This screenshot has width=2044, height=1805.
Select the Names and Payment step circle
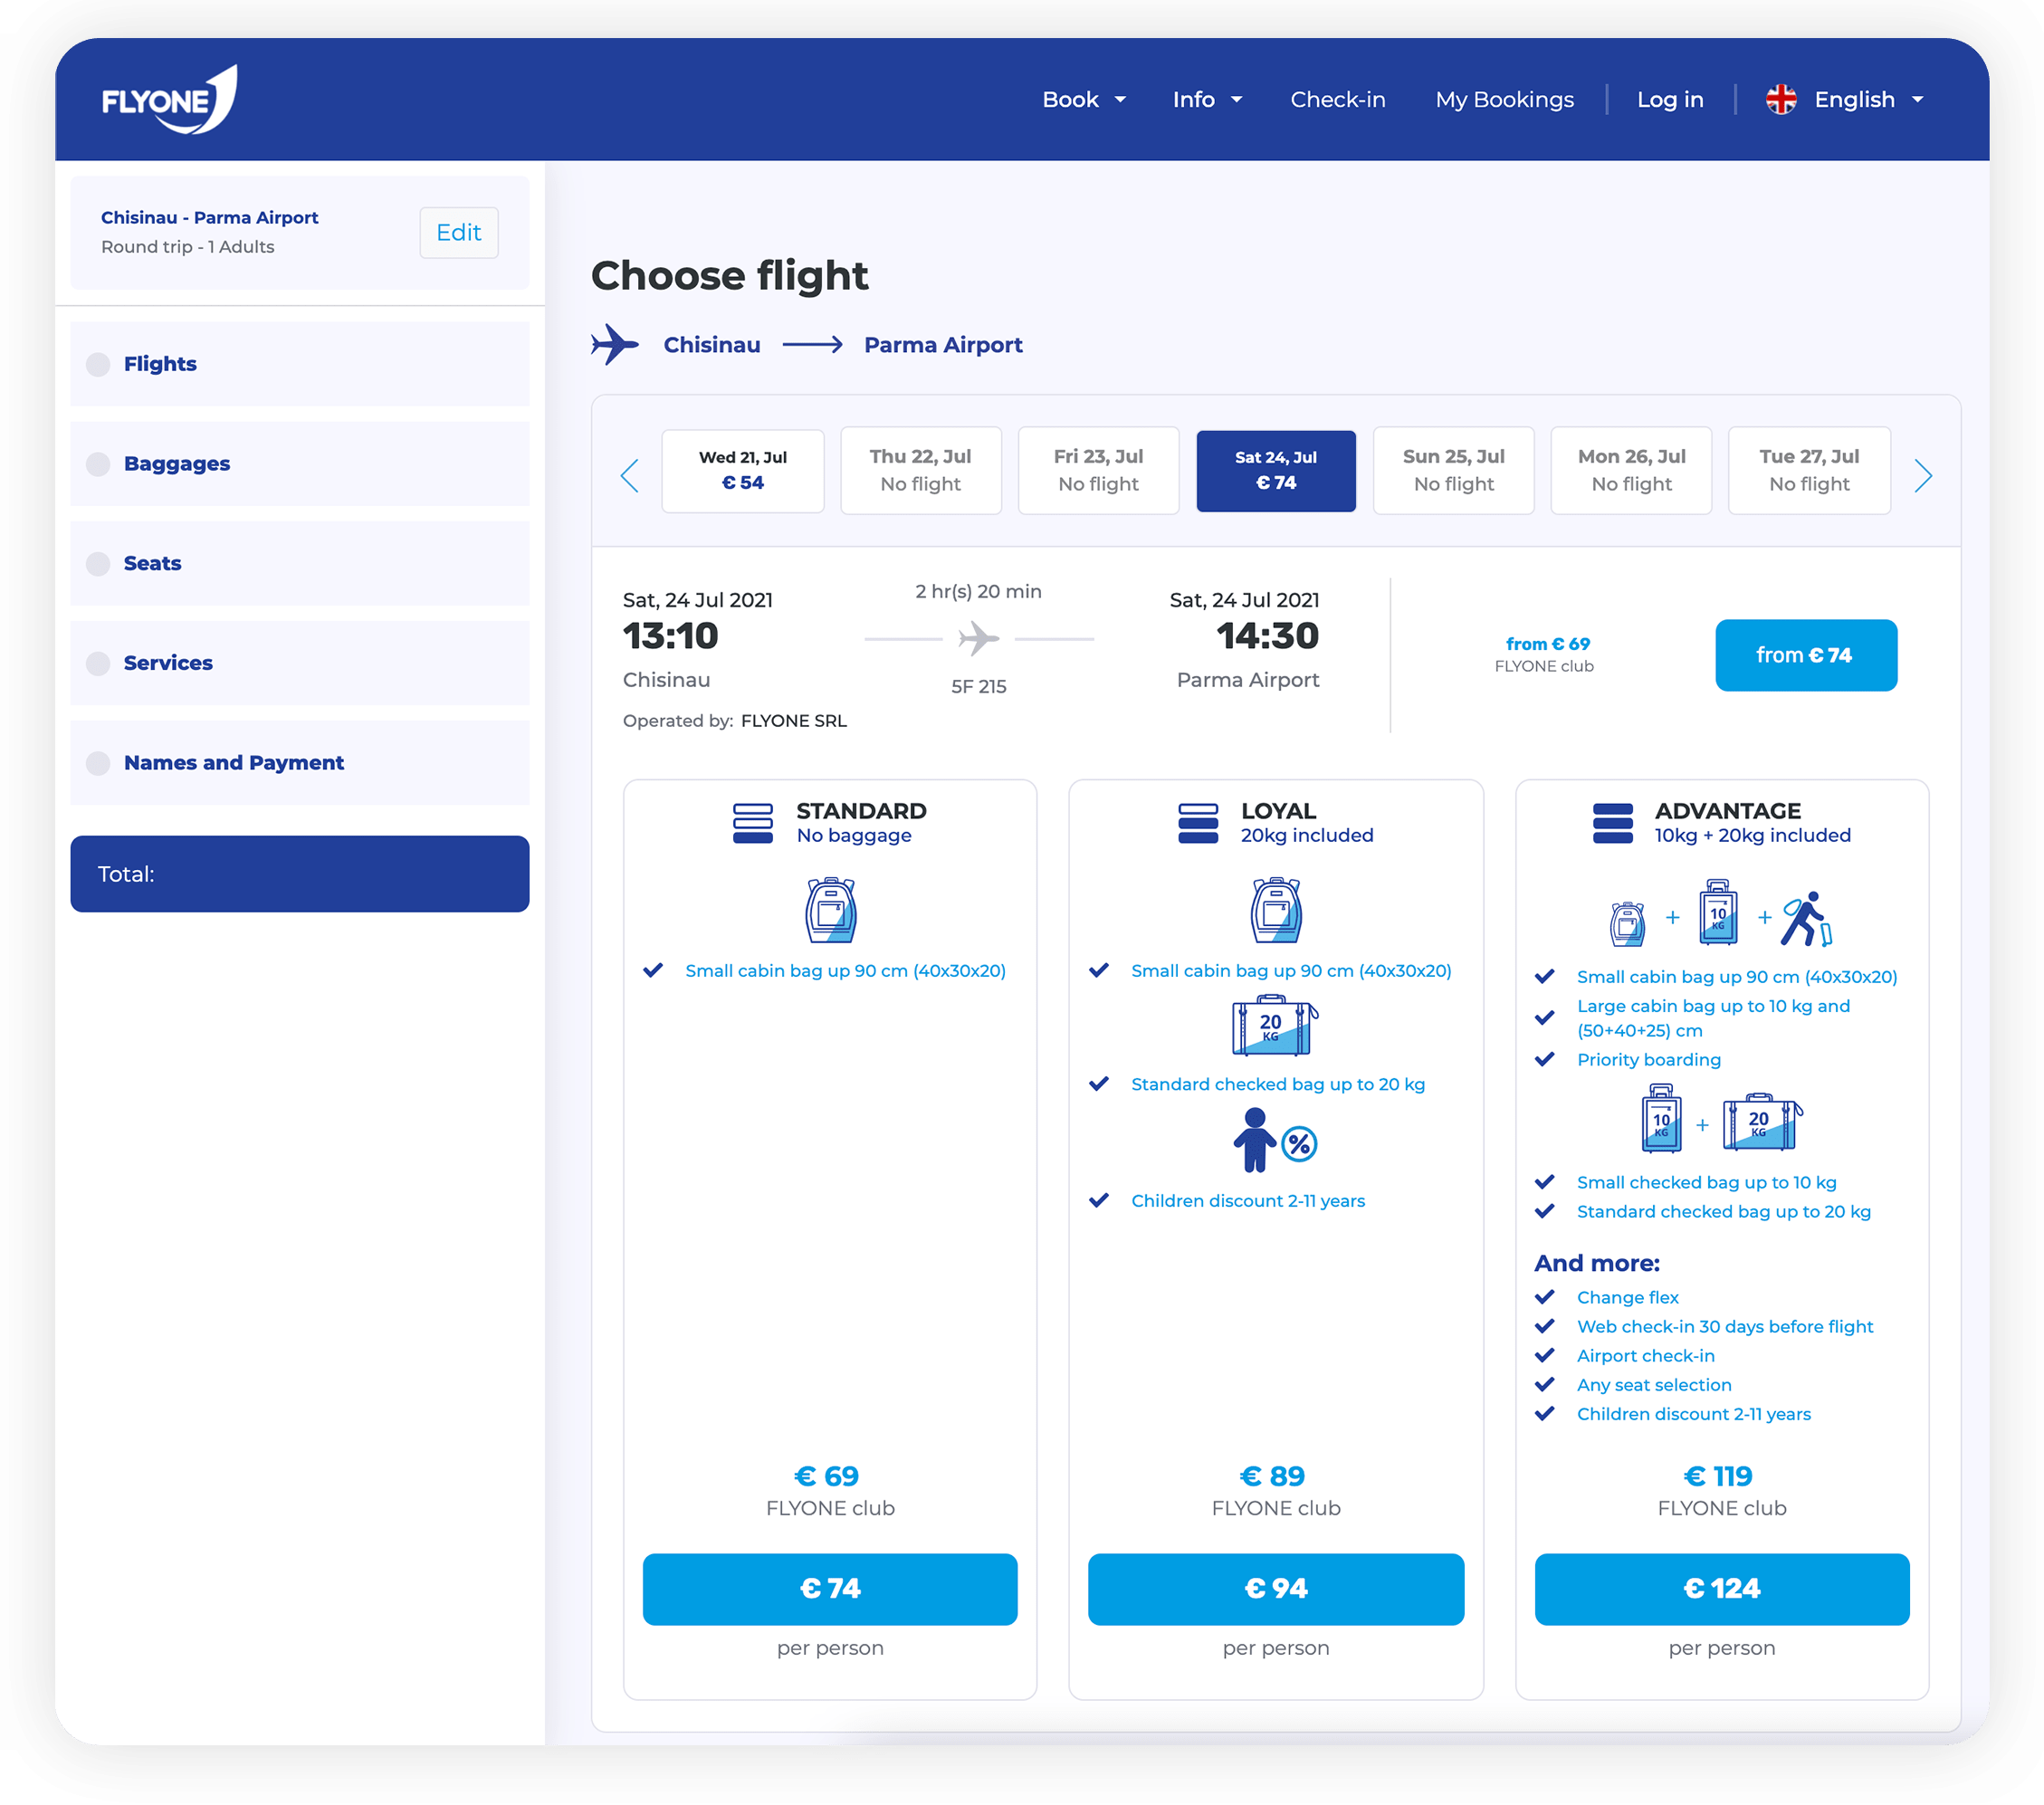(98, 763)
